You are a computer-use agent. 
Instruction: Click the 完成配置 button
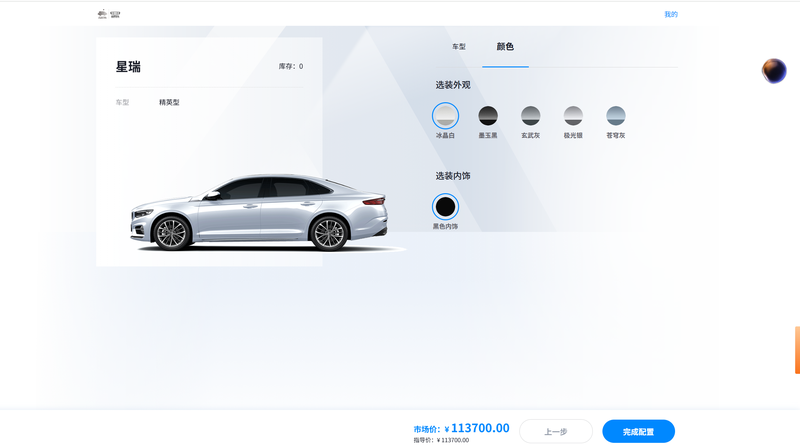[x=638, y=432]
